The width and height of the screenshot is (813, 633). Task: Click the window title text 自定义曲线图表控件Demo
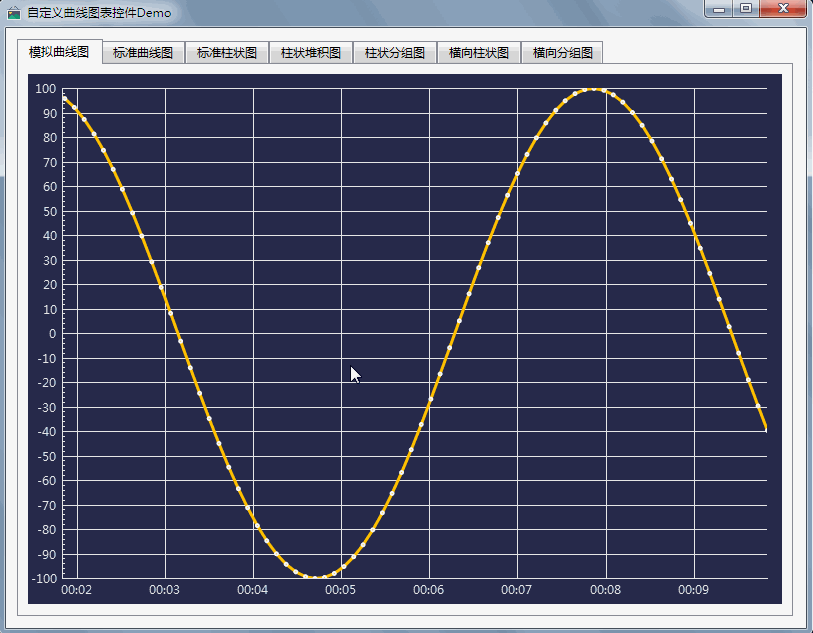pyautogui.click(x=100, y=11)
